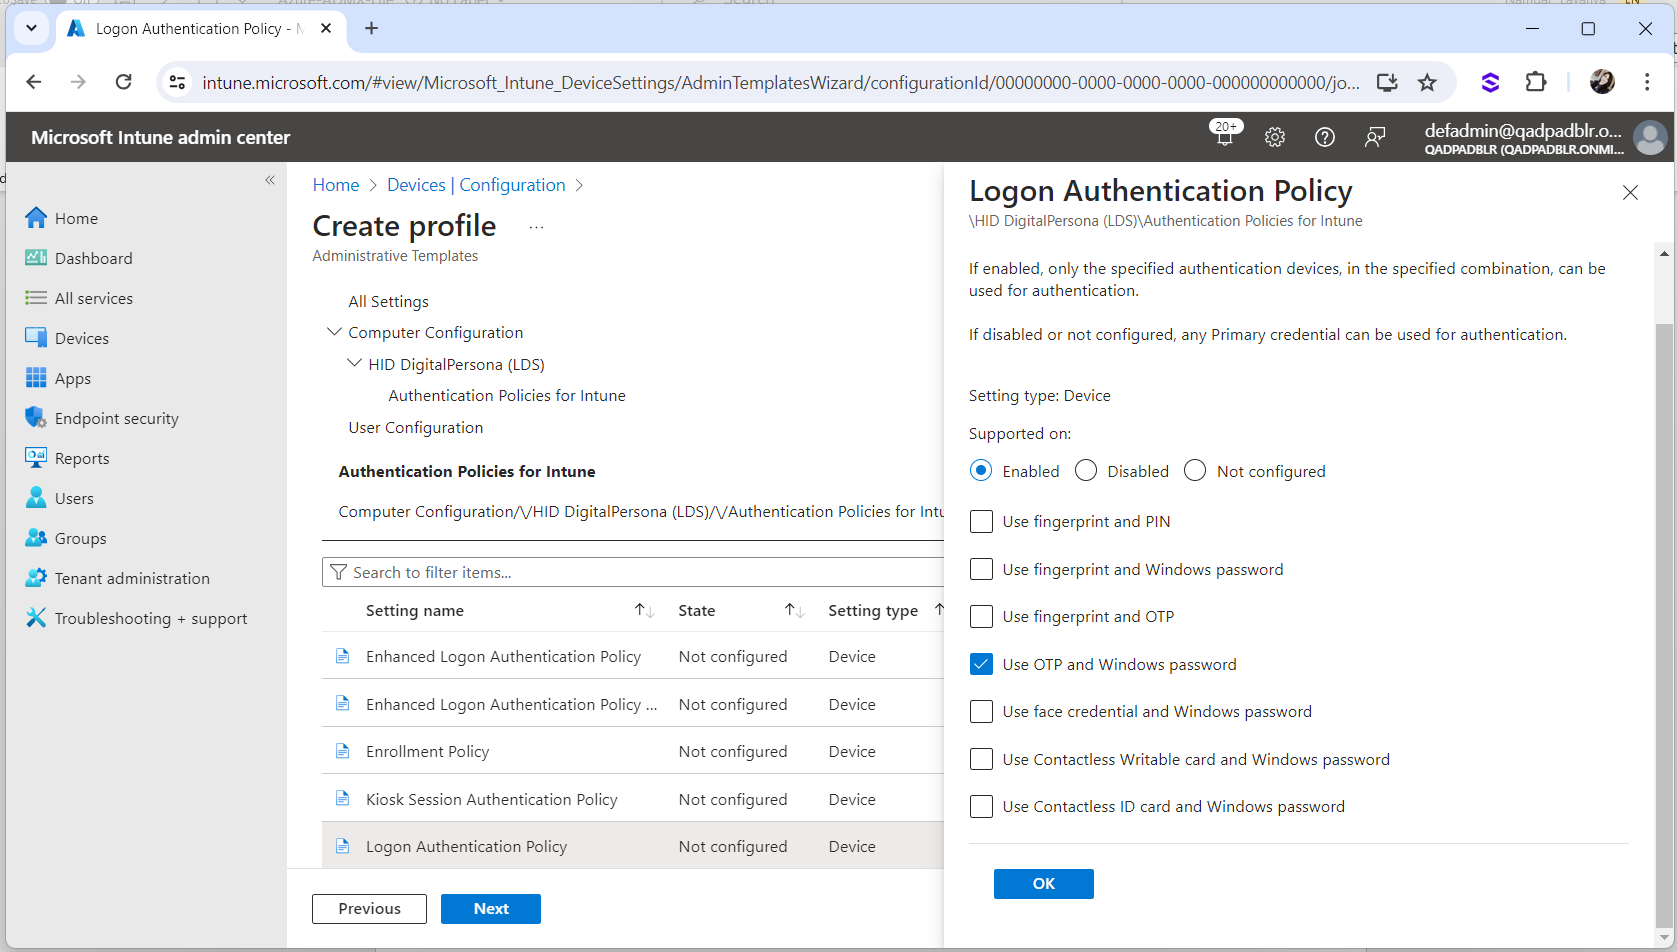Open the account avatar menu
This screenshot has height=952, width=1677.
tap(1649, 137)
